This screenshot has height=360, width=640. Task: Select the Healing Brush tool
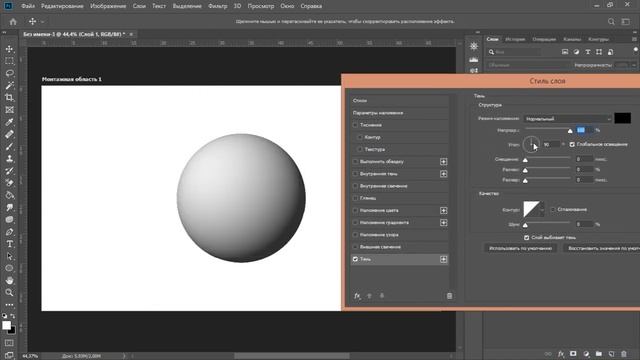click(x=9, y=134)
